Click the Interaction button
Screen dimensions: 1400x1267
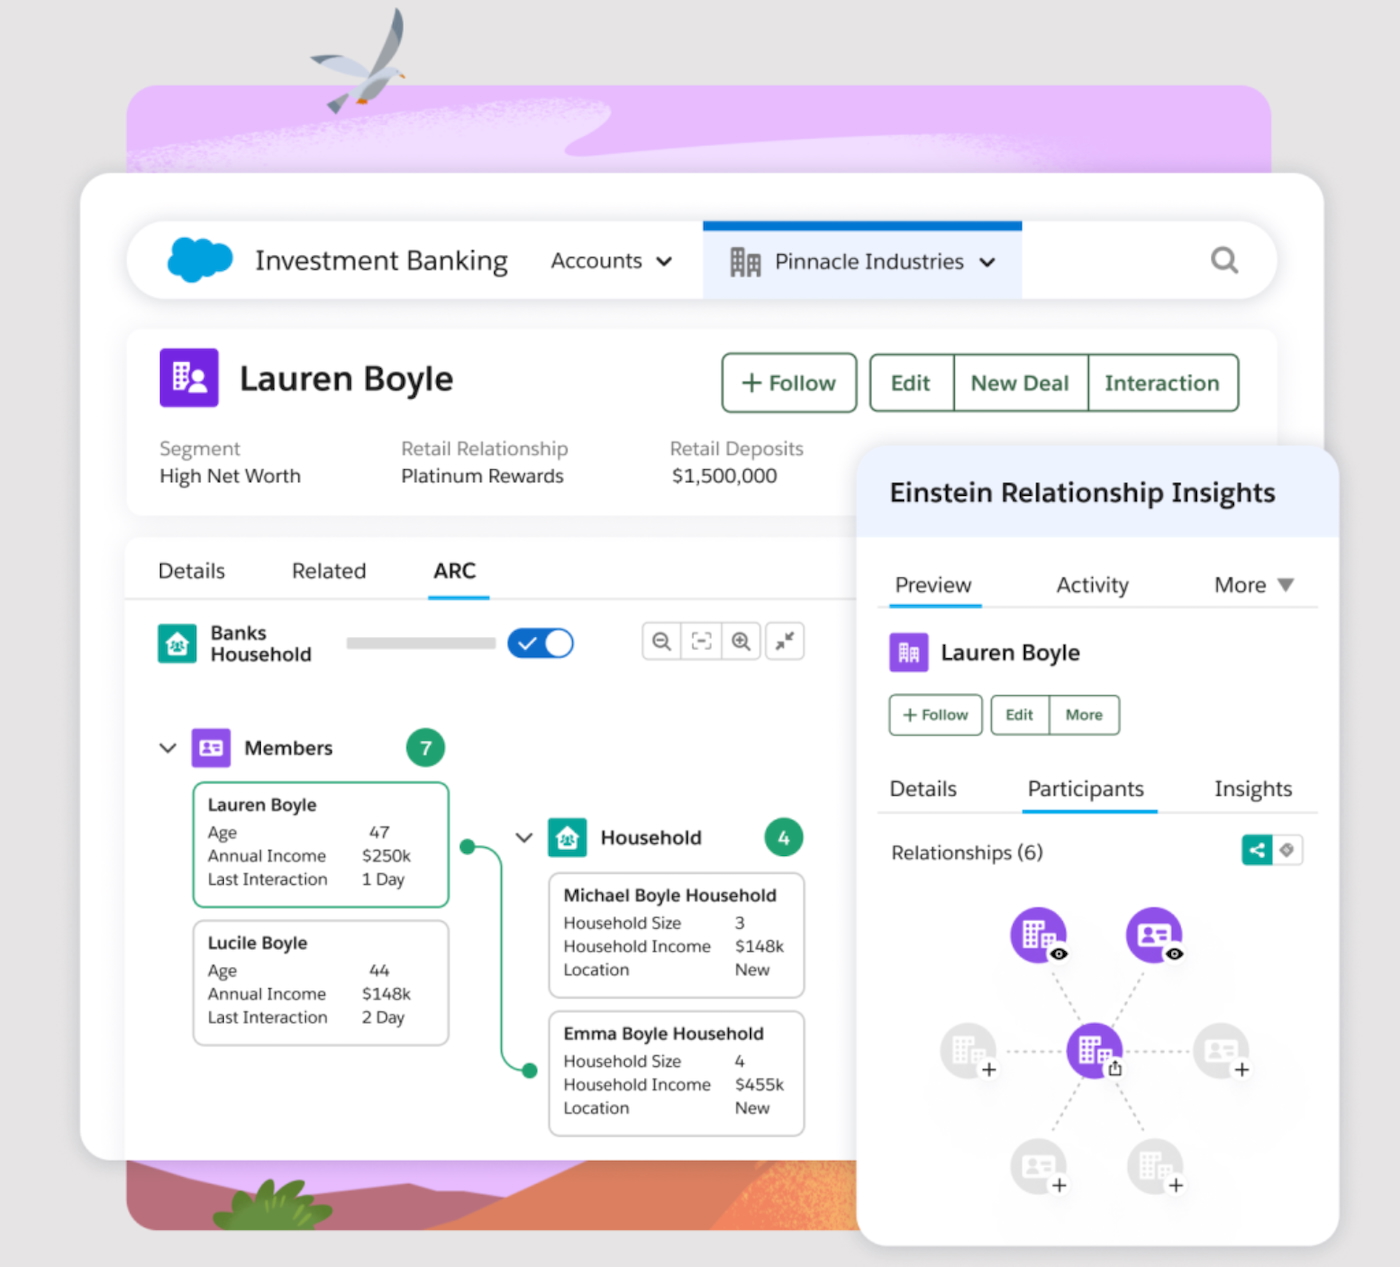coord(1162,383)
